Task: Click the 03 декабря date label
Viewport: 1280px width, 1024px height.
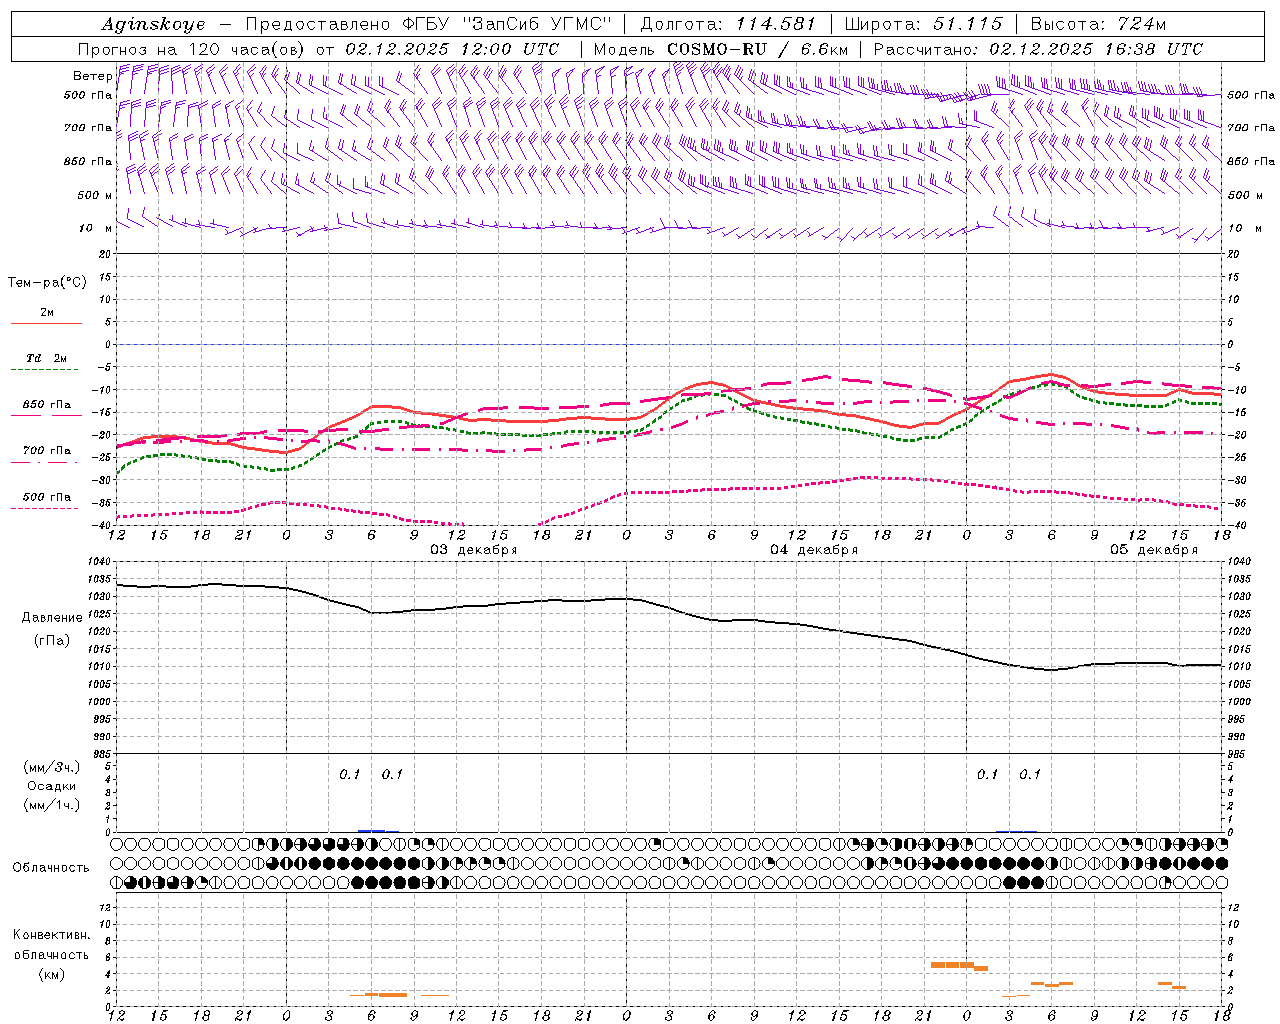Action: pyautogui.click(x=474, y=550)
